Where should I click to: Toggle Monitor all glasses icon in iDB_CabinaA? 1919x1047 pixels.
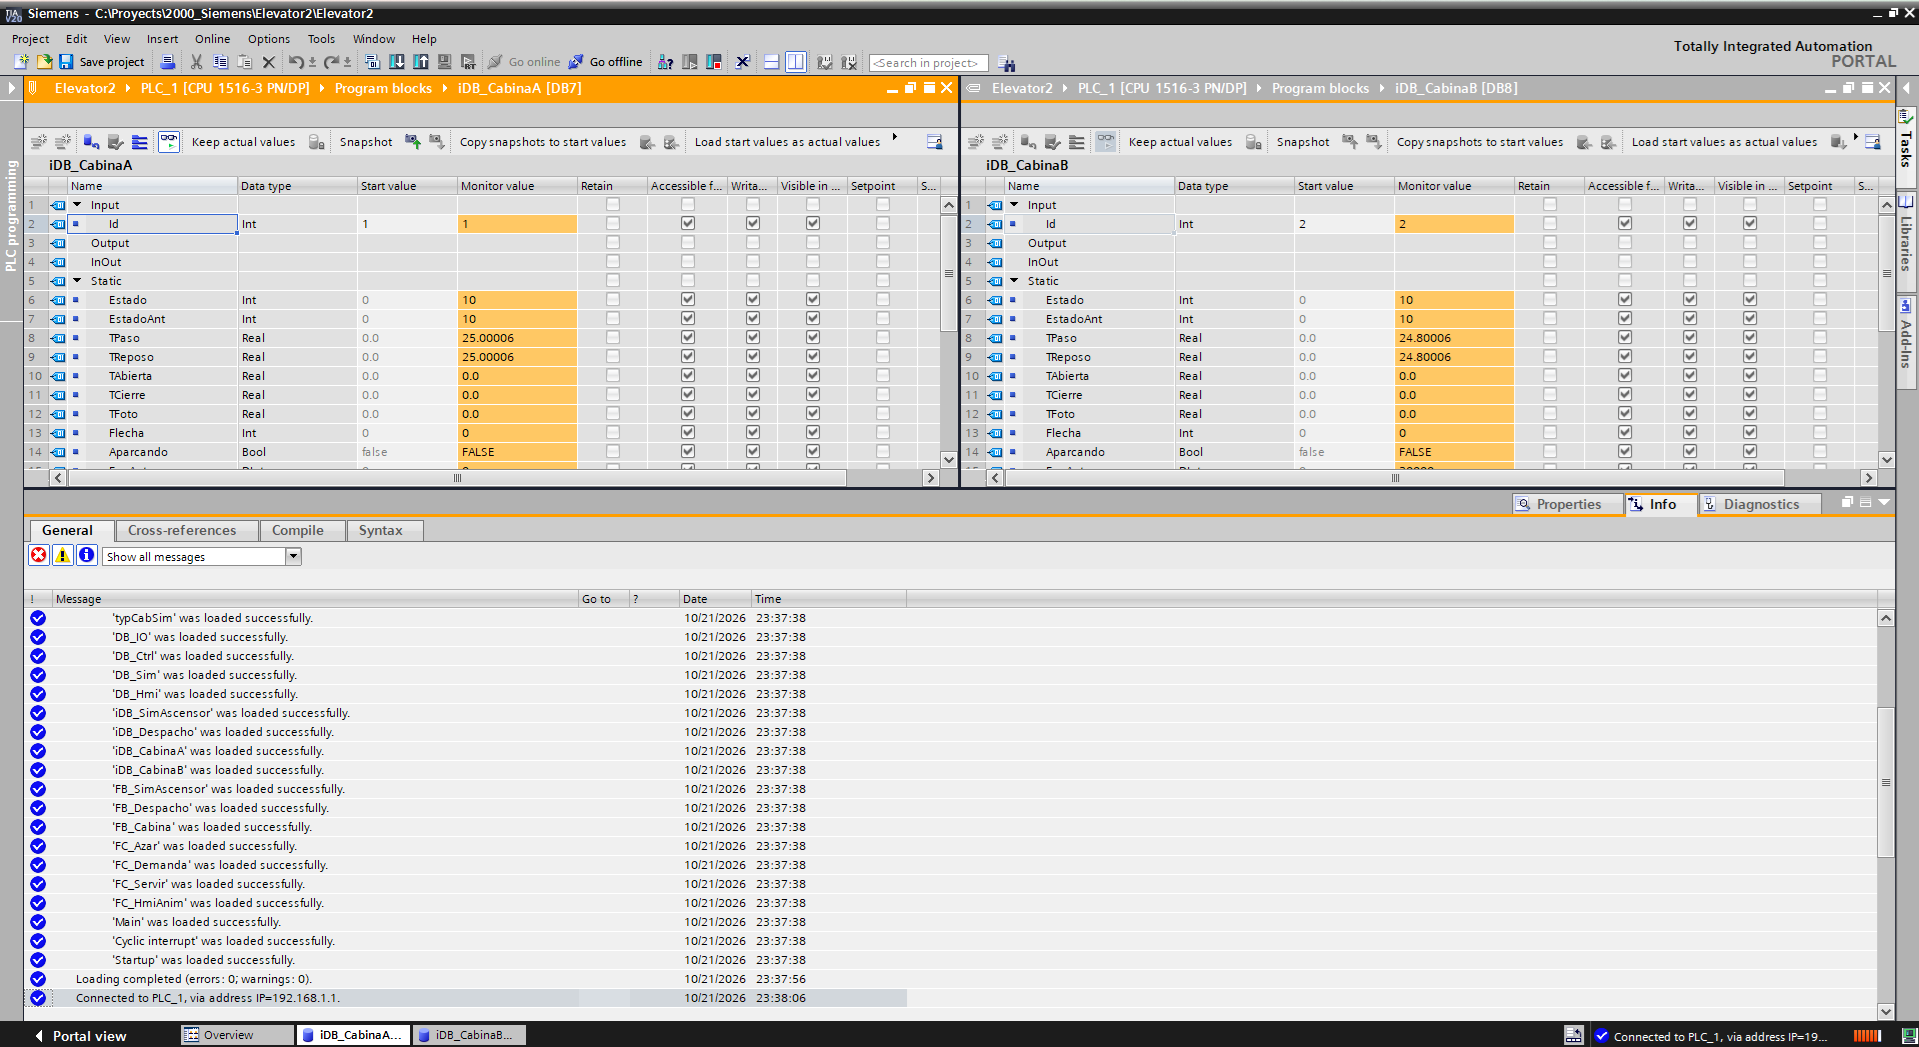click(x=169, y=142)
